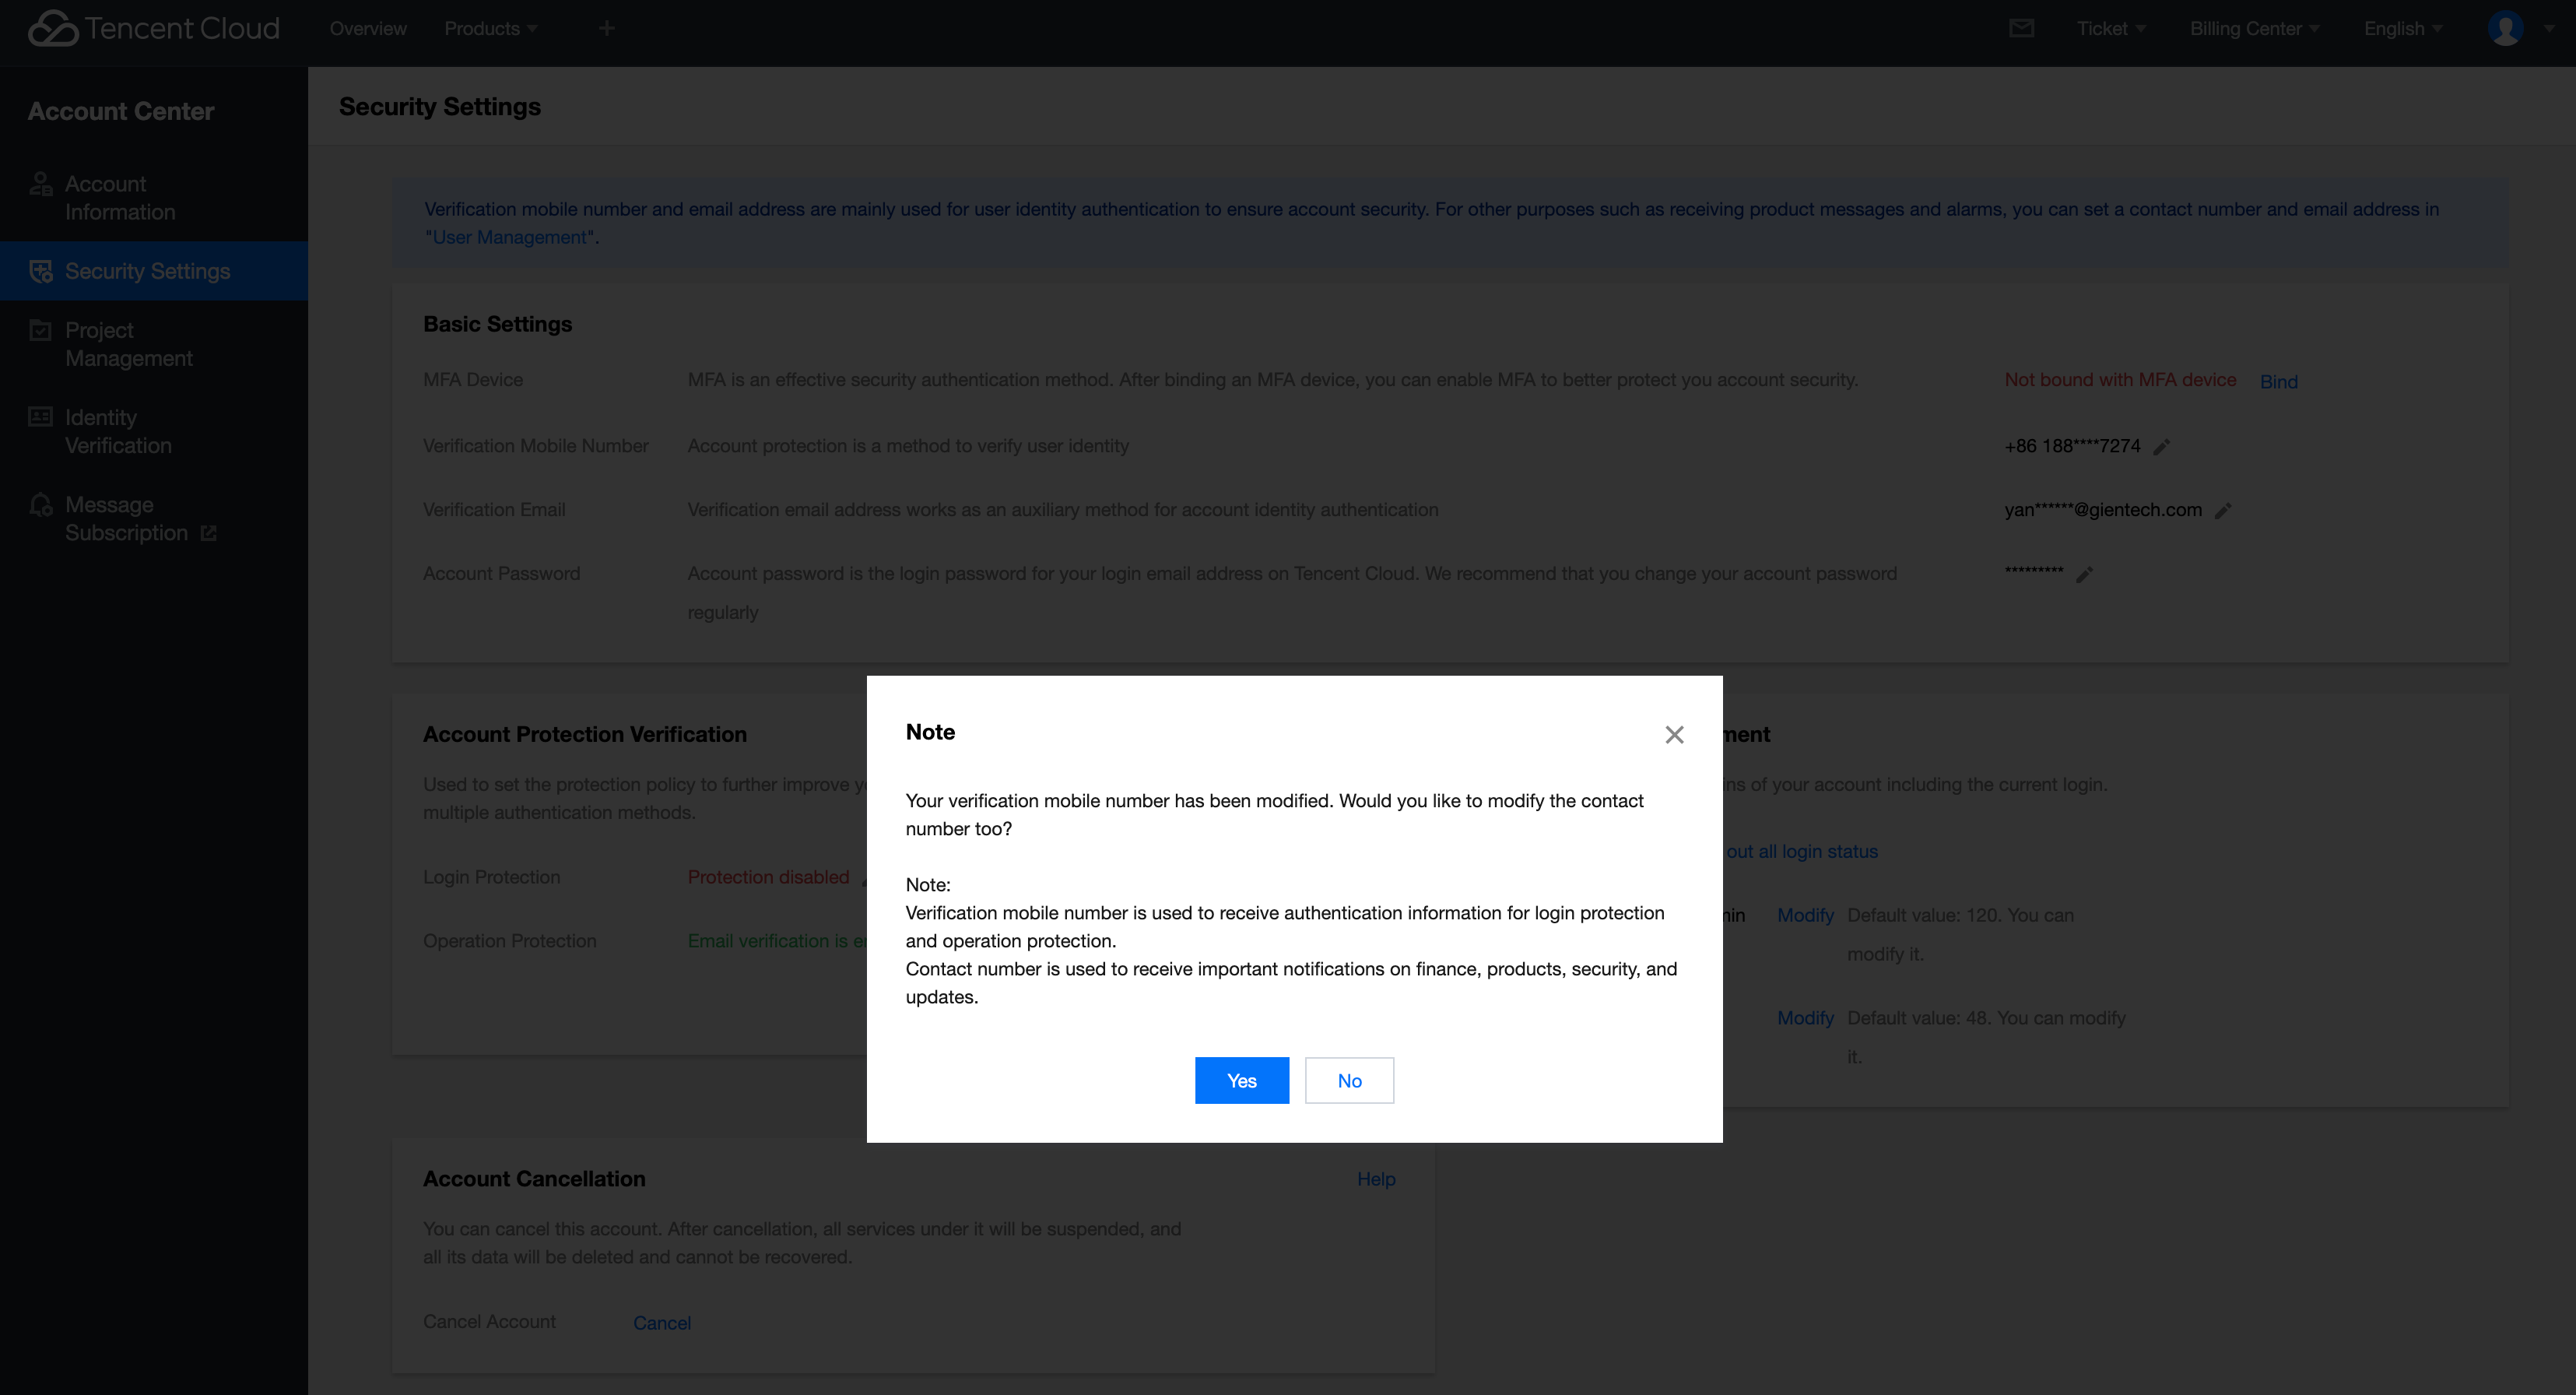Edit the verification mobile number via pencil icon
Viewport: 2576px width, 1395px height.
pos(2161,446)
